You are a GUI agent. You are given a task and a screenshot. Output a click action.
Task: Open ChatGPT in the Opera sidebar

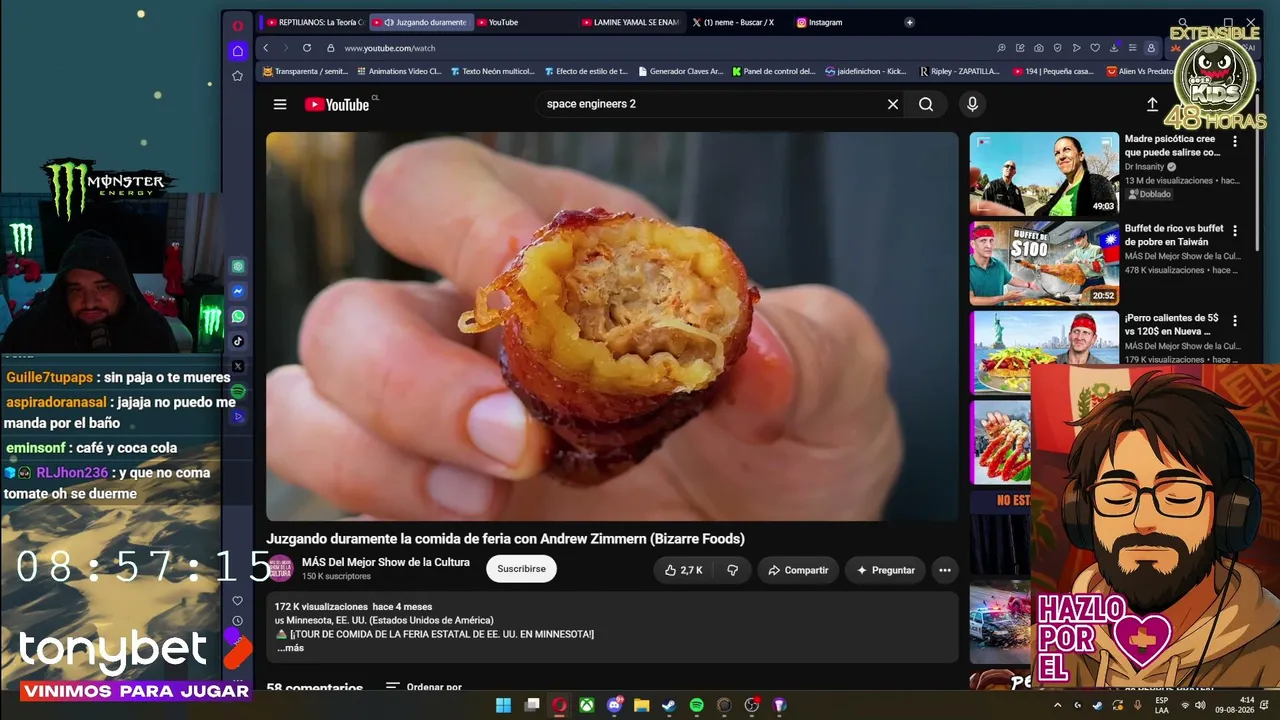(238, 267)
